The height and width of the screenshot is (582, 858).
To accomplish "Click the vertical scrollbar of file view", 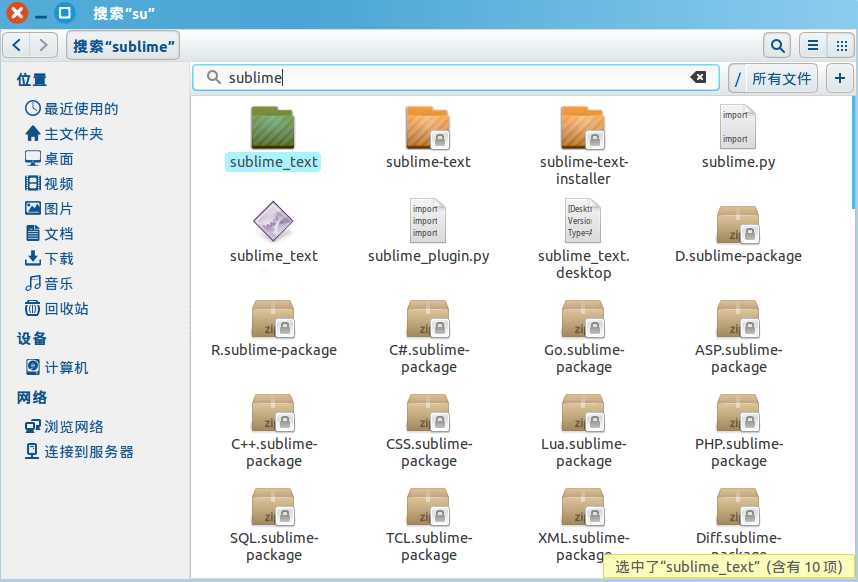I will point(855,152).
